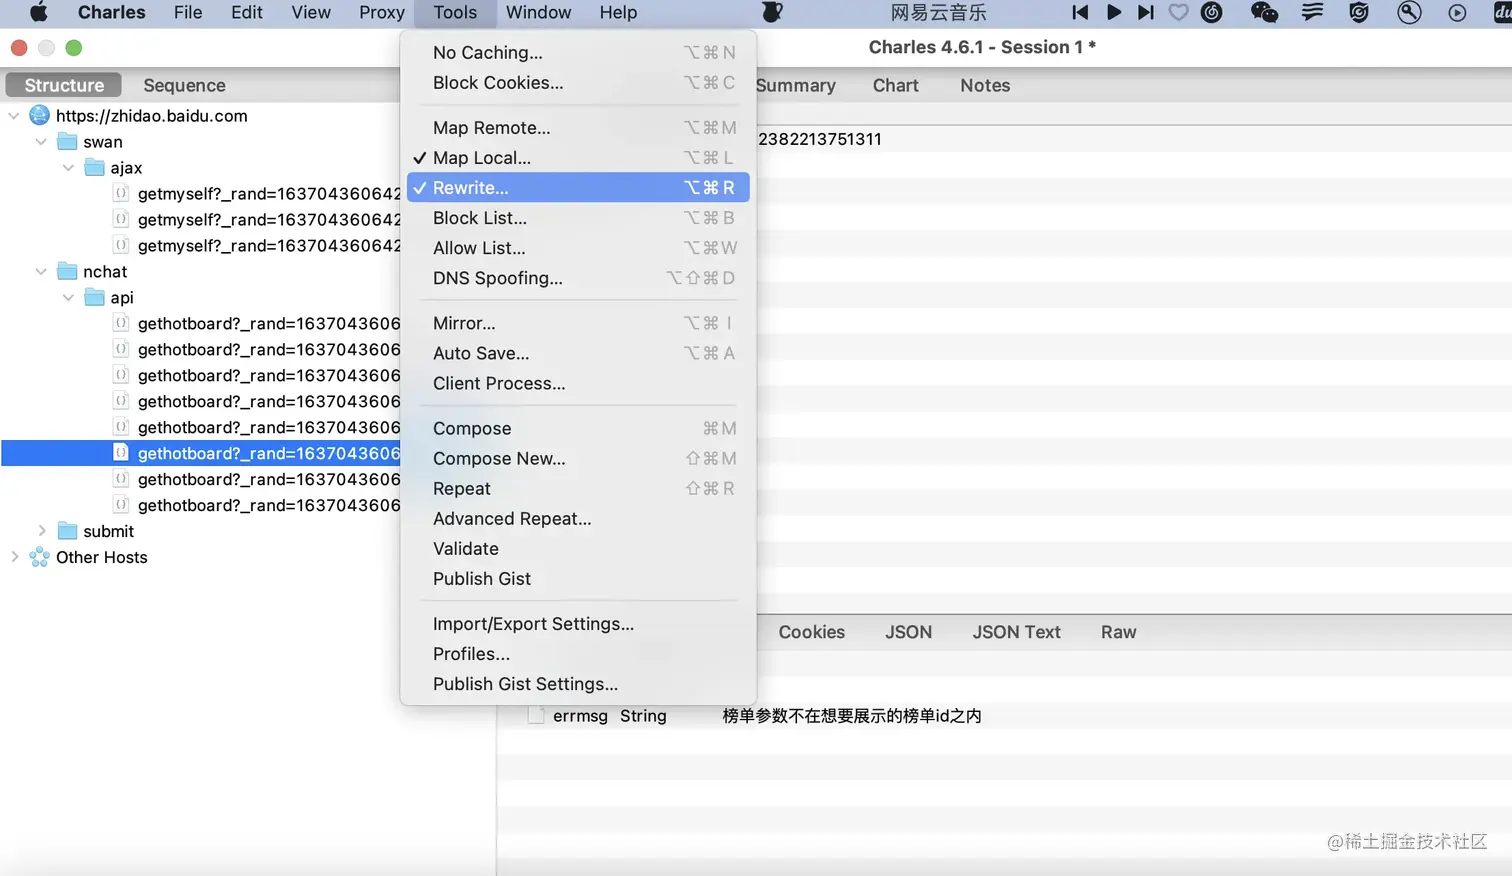Collapse the swan folder chevron
This screenshot has width=1512, height=876.
[41, 141]
